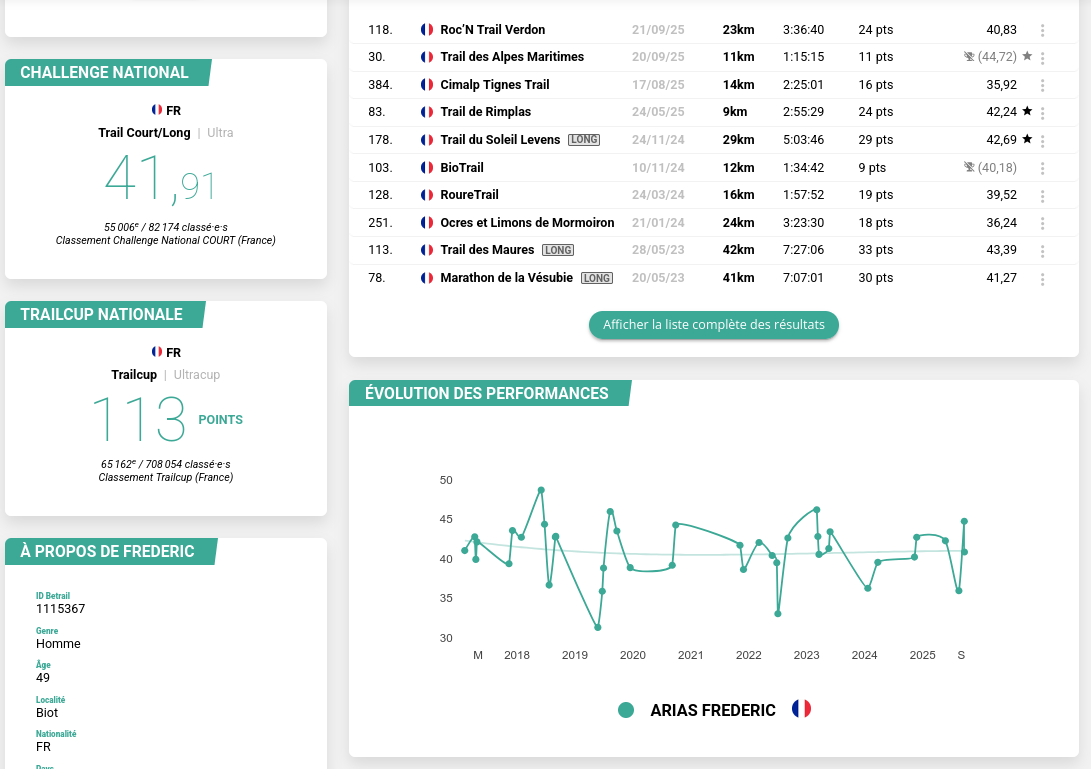Click the French flag in Trailcup Nationale card
Viewport: 1091px width, 769px height.
(x=157, y=352)
